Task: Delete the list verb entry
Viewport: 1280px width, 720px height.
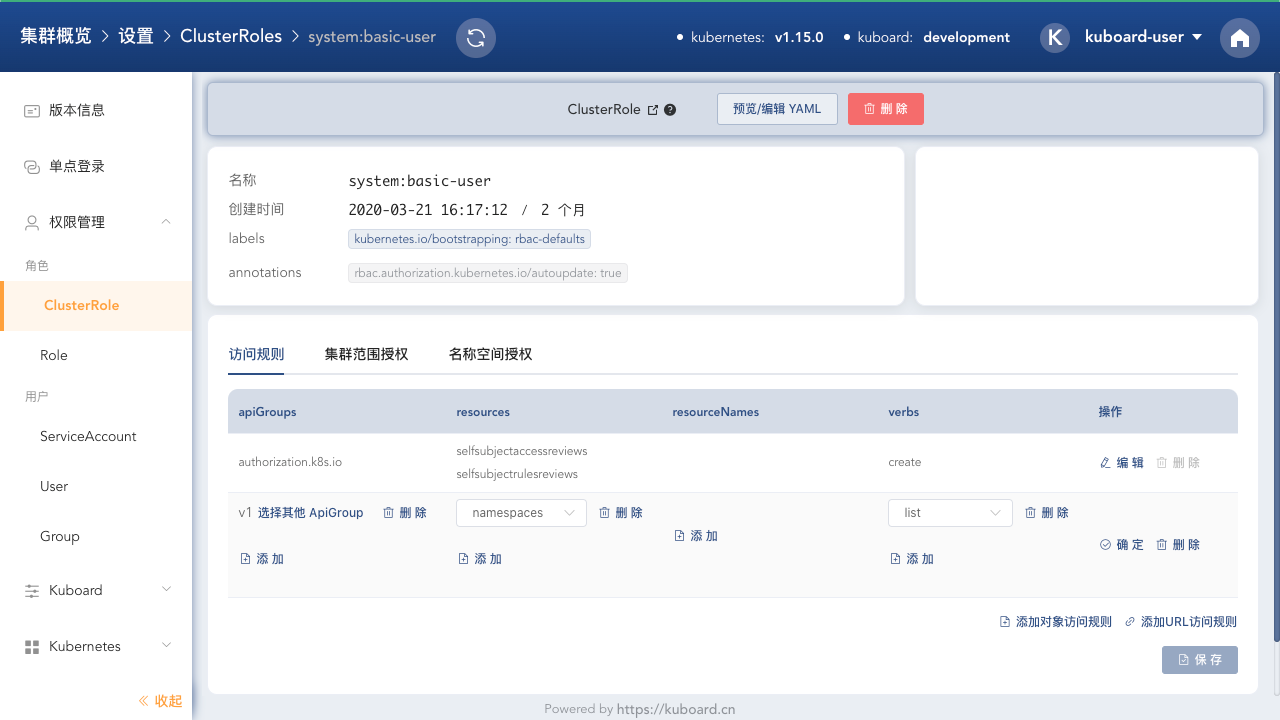Action: pos(1047,512)
